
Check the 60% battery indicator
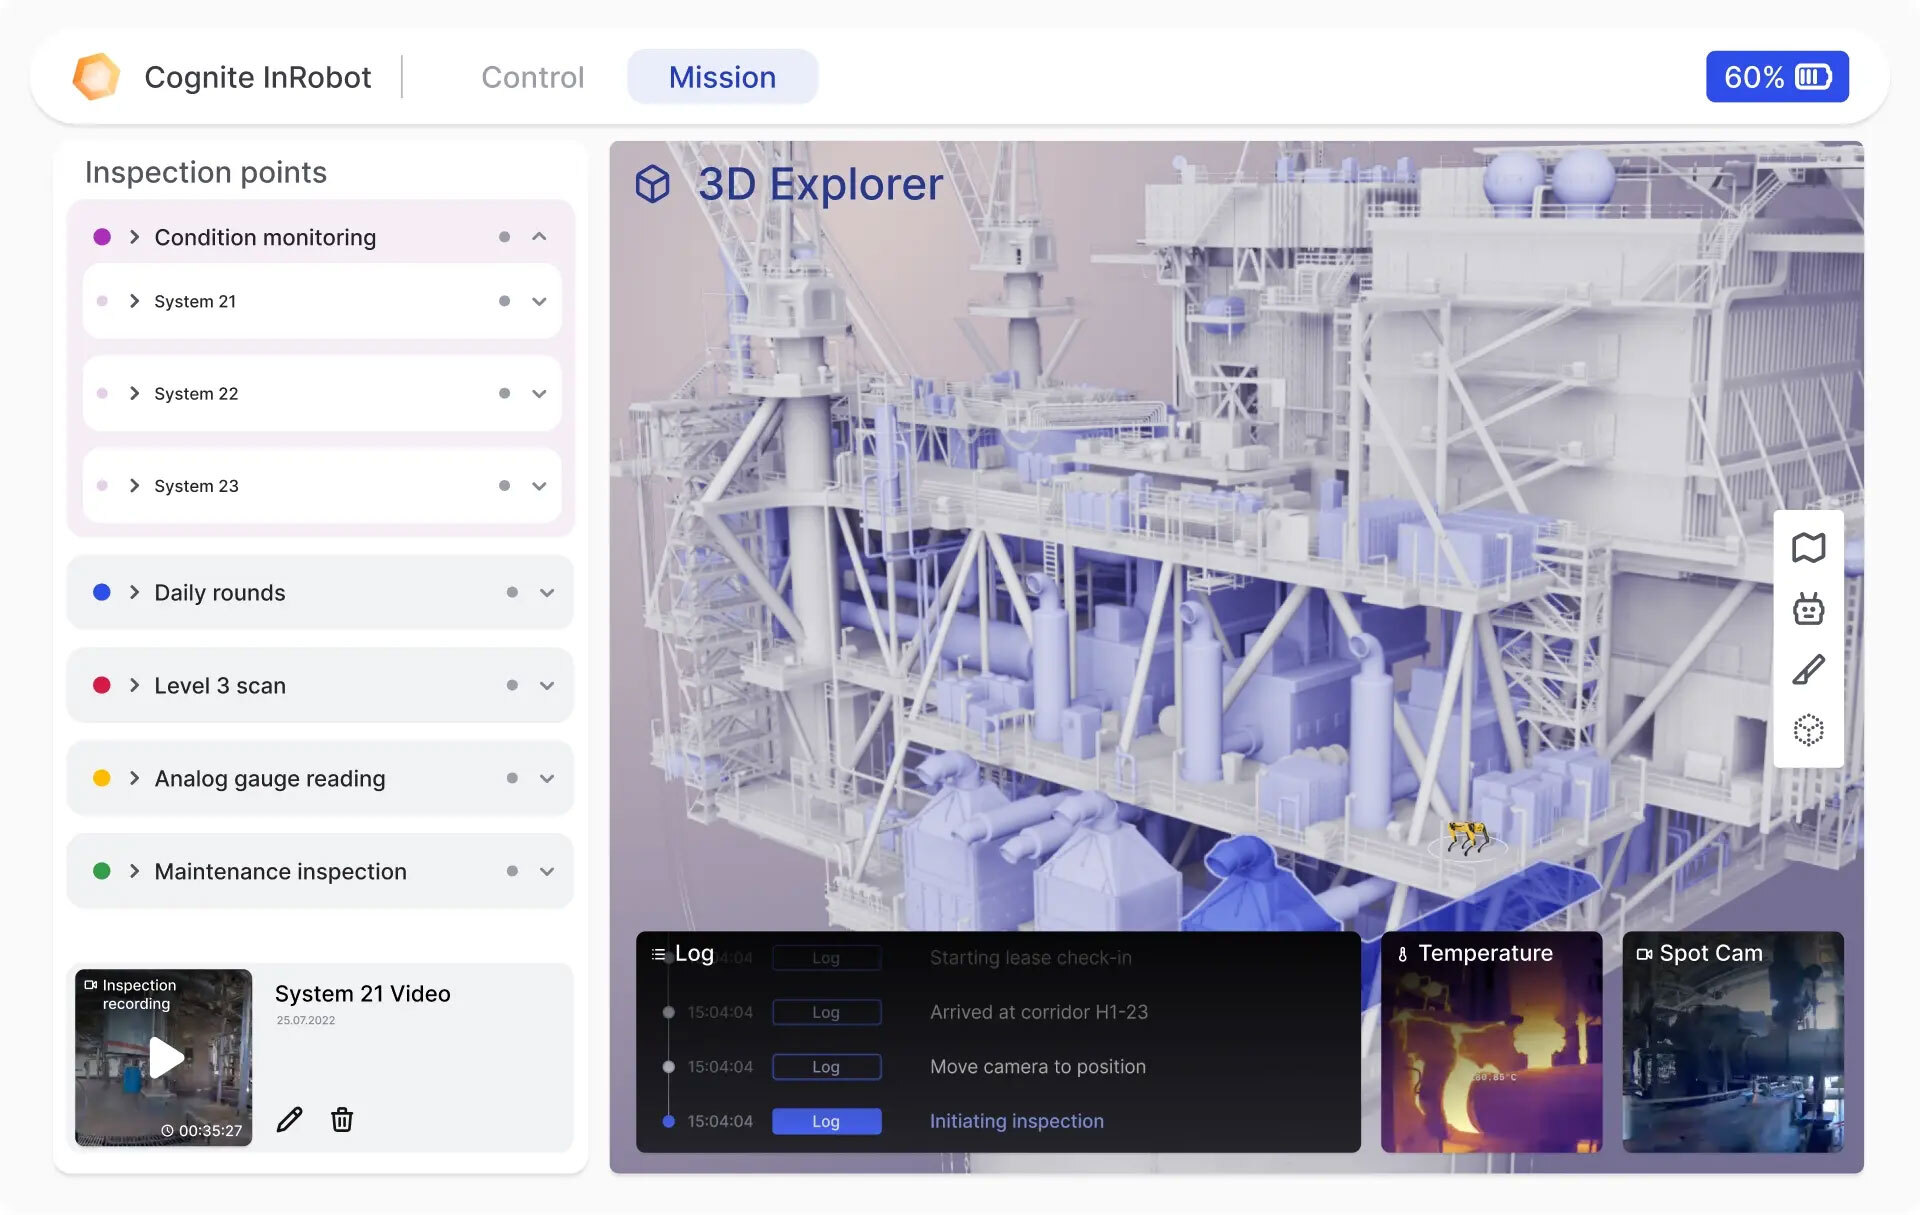[x=1776, y=76]
